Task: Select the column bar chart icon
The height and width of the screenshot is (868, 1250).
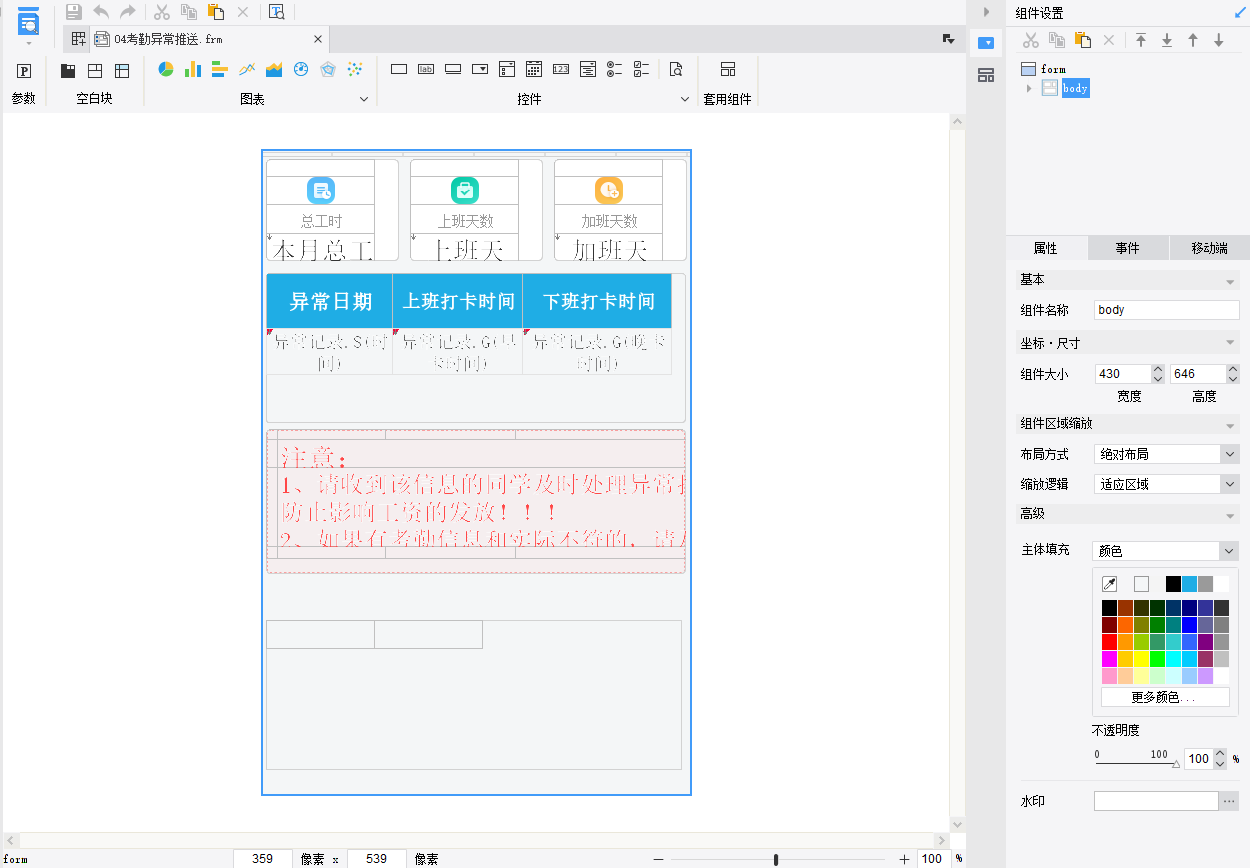Action: [x=193, y=69]
